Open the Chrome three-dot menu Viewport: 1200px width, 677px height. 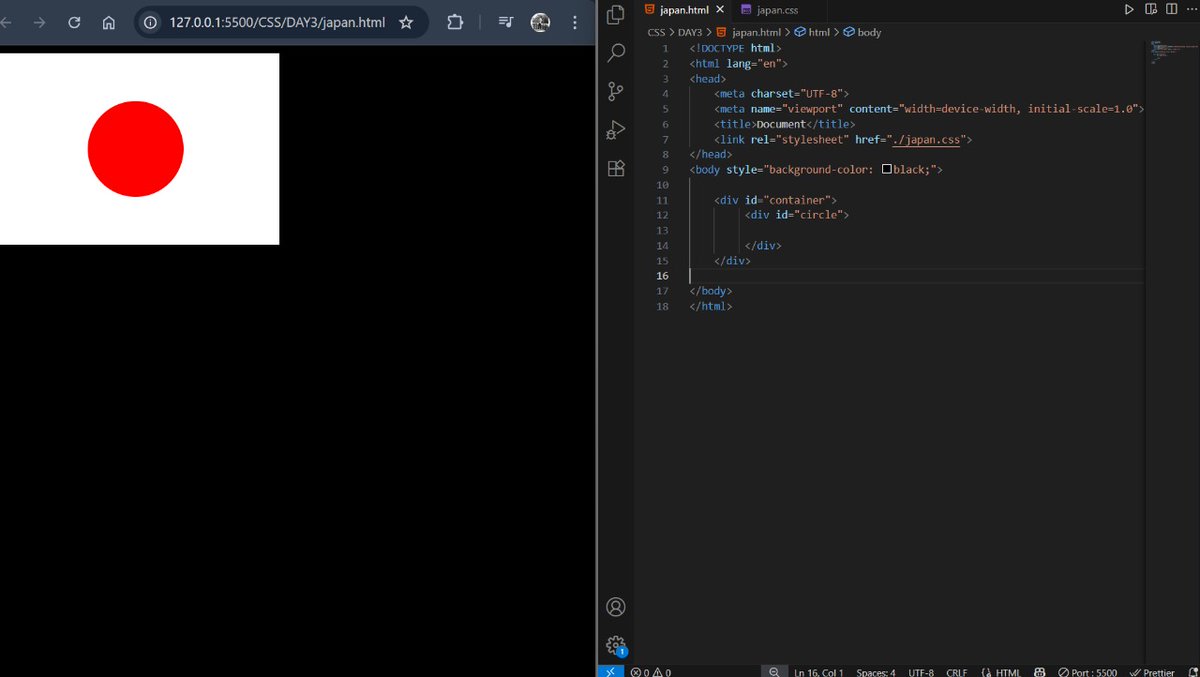coord(574,22)
